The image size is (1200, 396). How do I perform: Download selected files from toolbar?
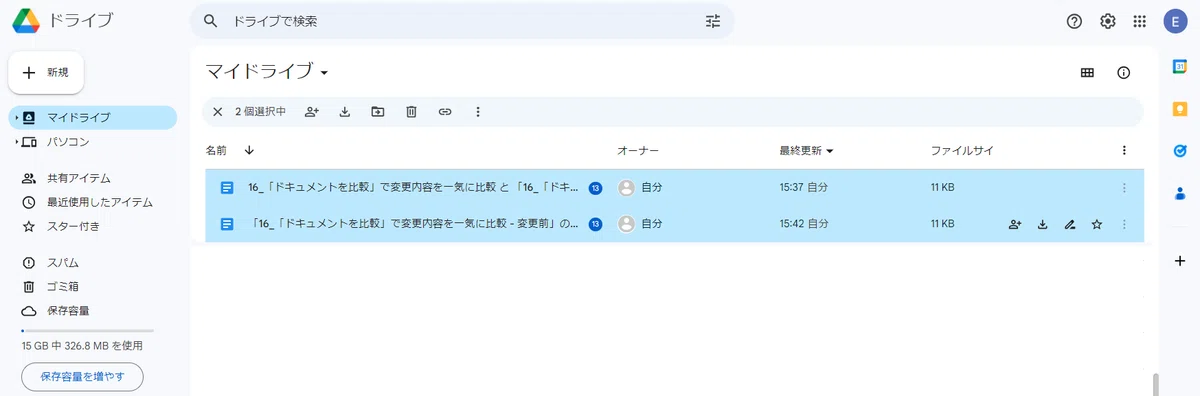pyautogui.click(x=345, y=112)
